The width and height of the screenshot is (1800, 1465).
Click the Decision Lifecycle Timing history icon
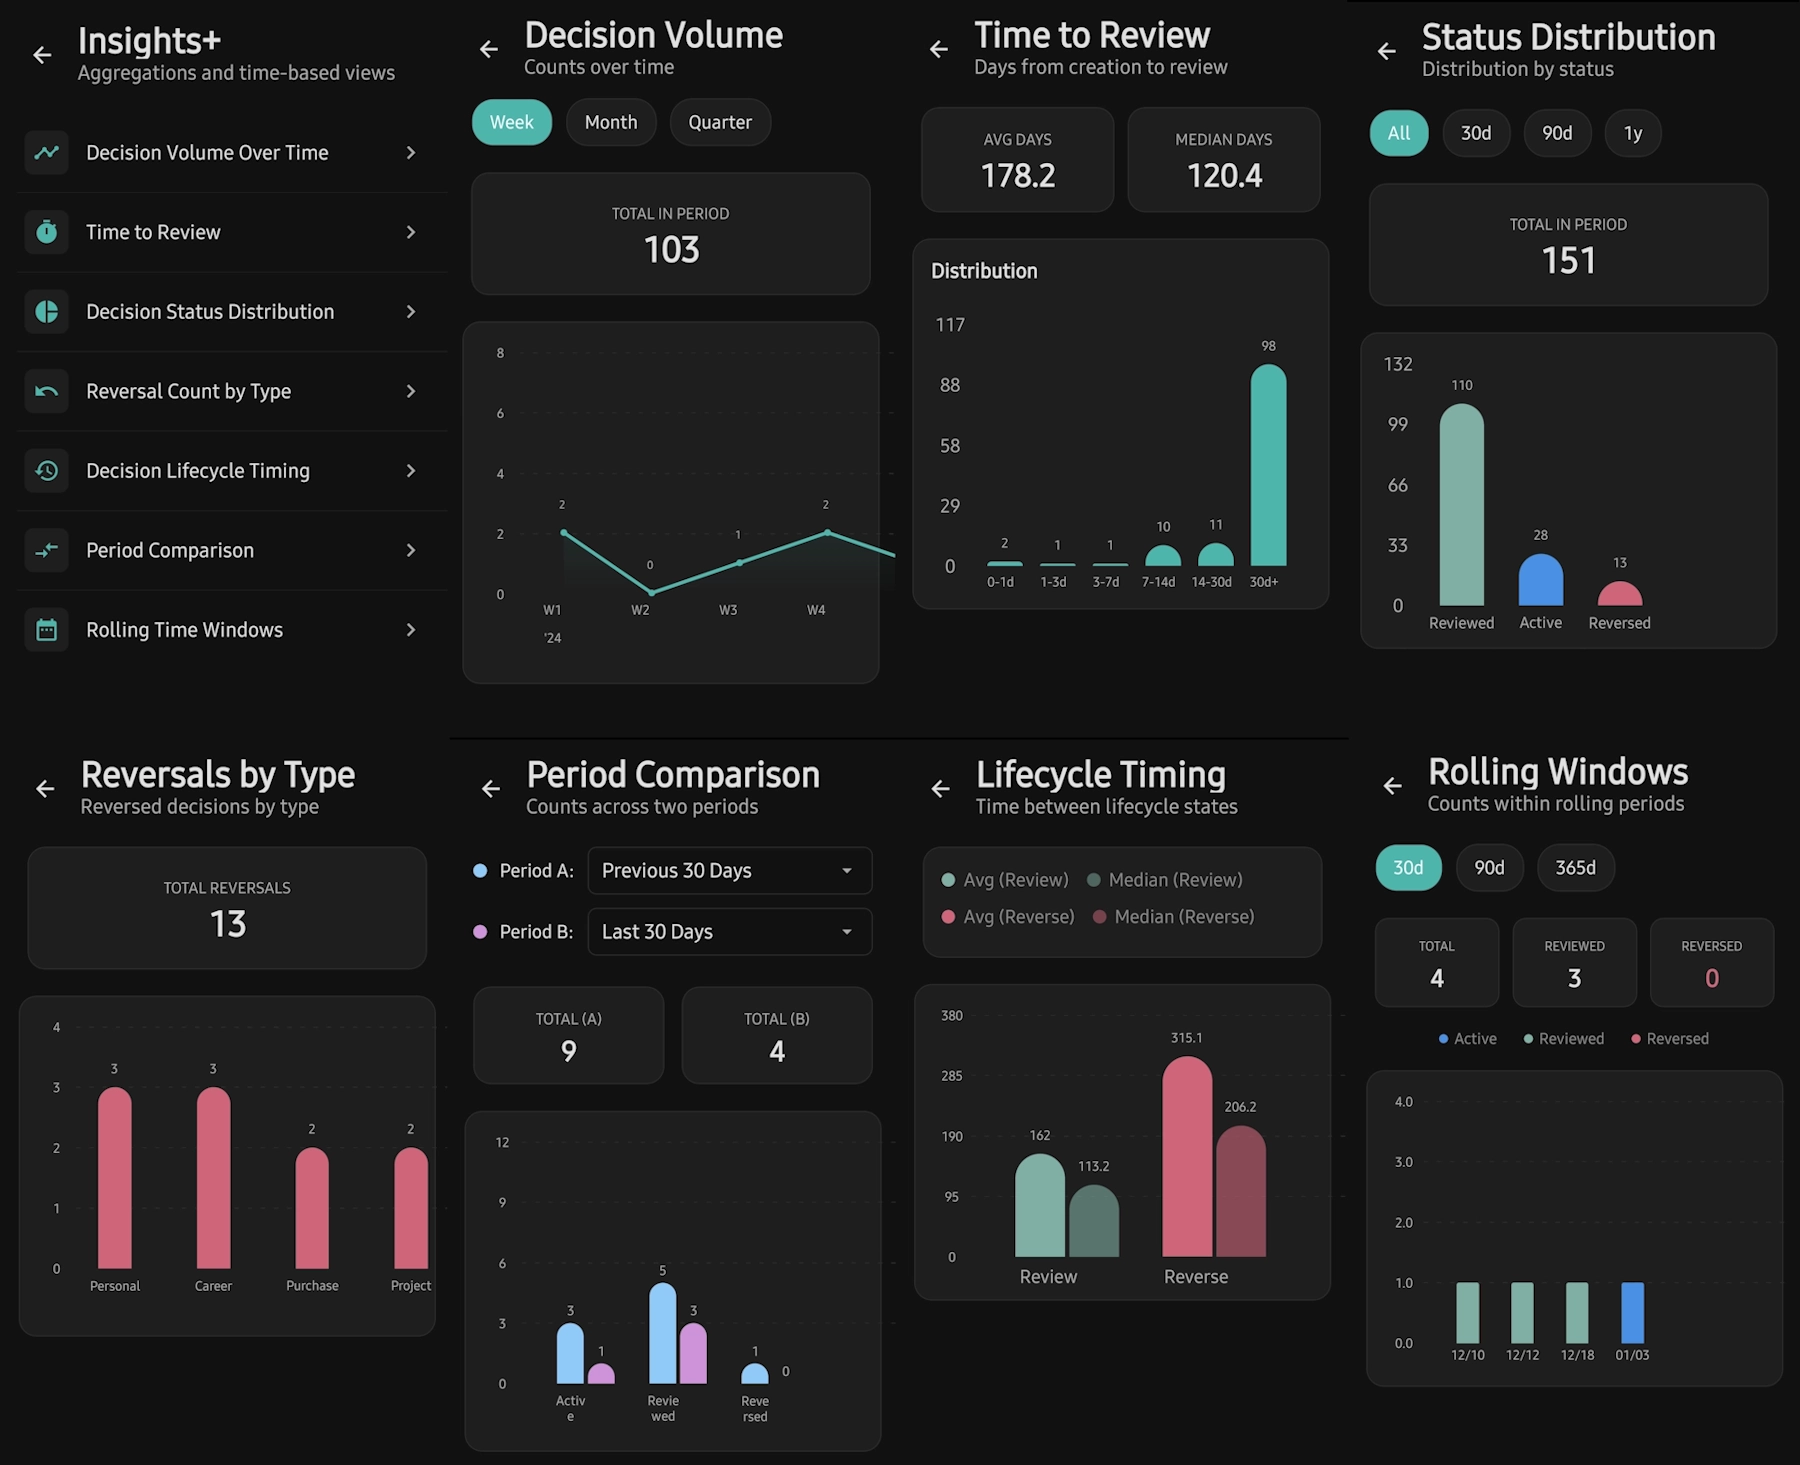[46, 471]
